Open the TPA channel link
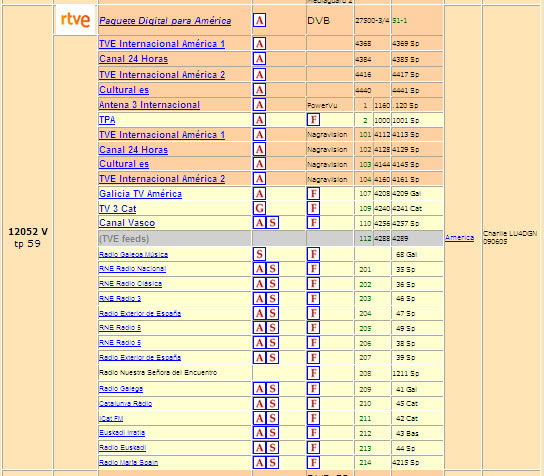 [x=107, y=120]
